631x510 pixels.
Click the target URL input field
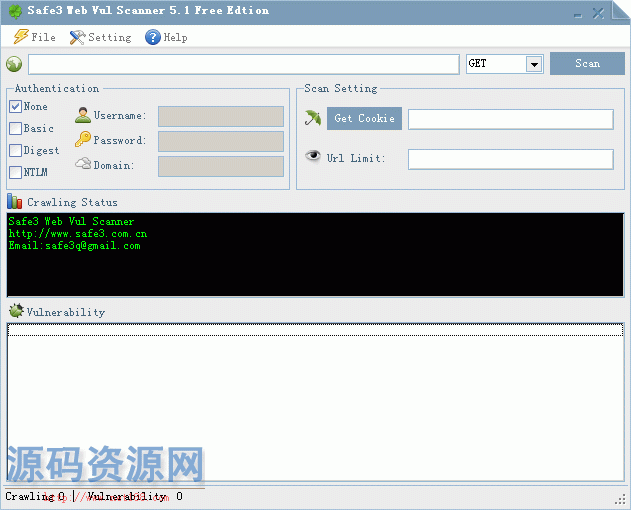click(244, 64)
